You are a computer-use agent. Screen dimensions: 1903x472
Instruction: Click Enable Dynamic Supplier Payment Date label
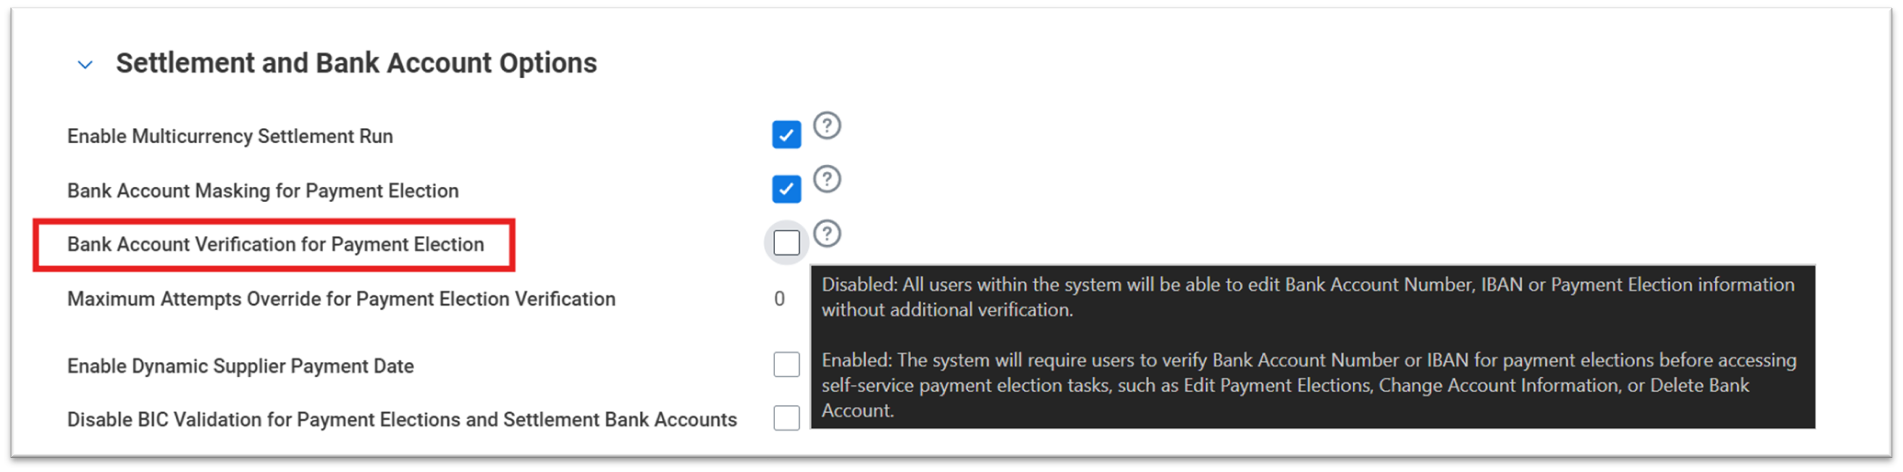(240, 366)
